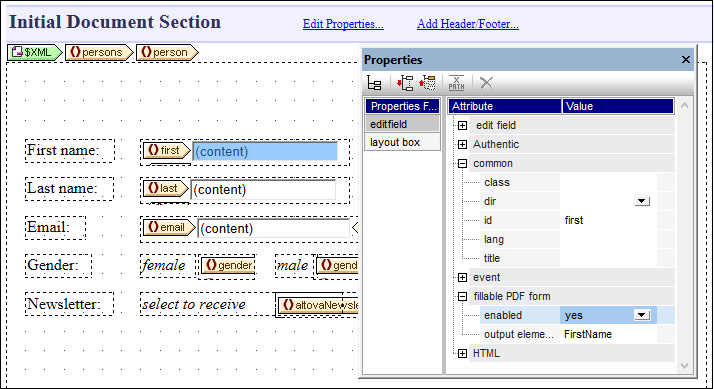This screenshot has height=389, width=714.
Task: Select the person element tag
Action: click(167, 52)
